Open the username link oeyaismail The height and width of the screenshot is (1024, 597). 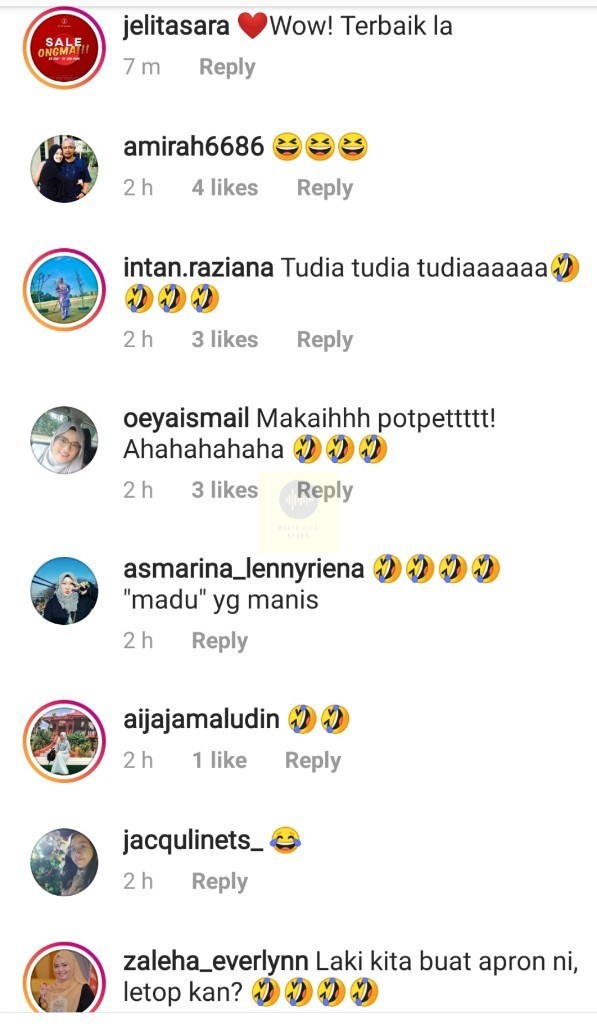click(186, 418)
